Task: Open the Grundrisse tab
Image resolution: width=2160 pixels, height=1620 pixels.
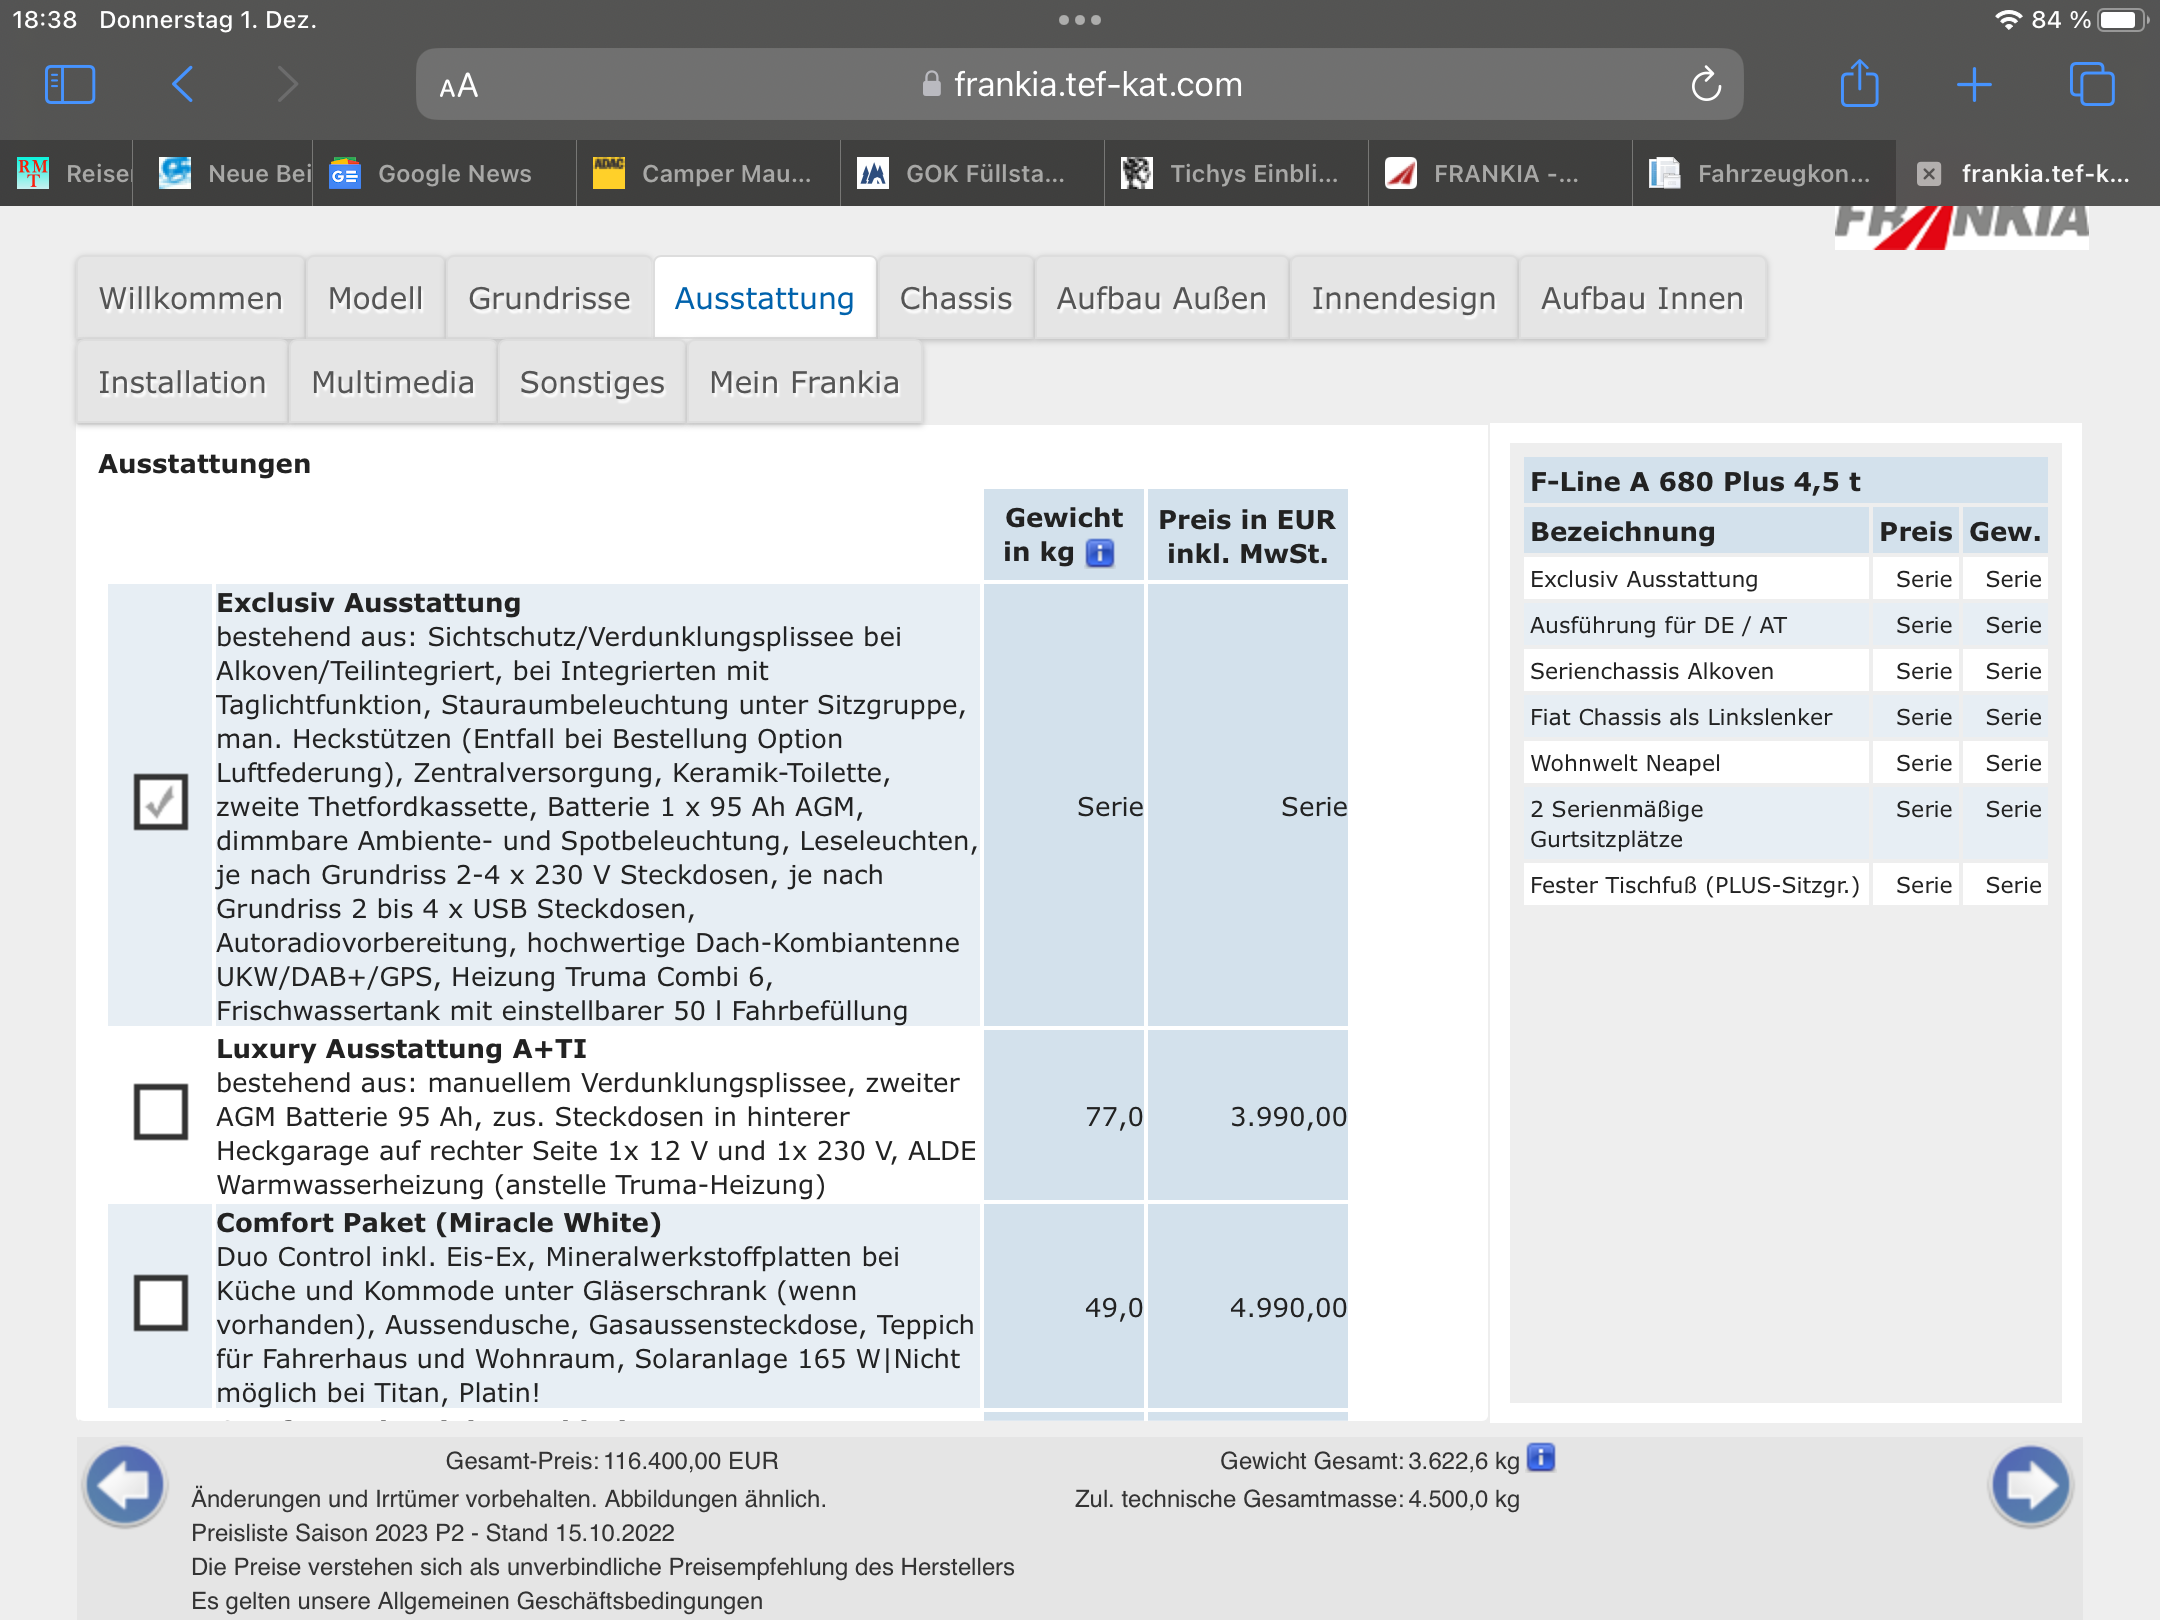Action: 549,298
